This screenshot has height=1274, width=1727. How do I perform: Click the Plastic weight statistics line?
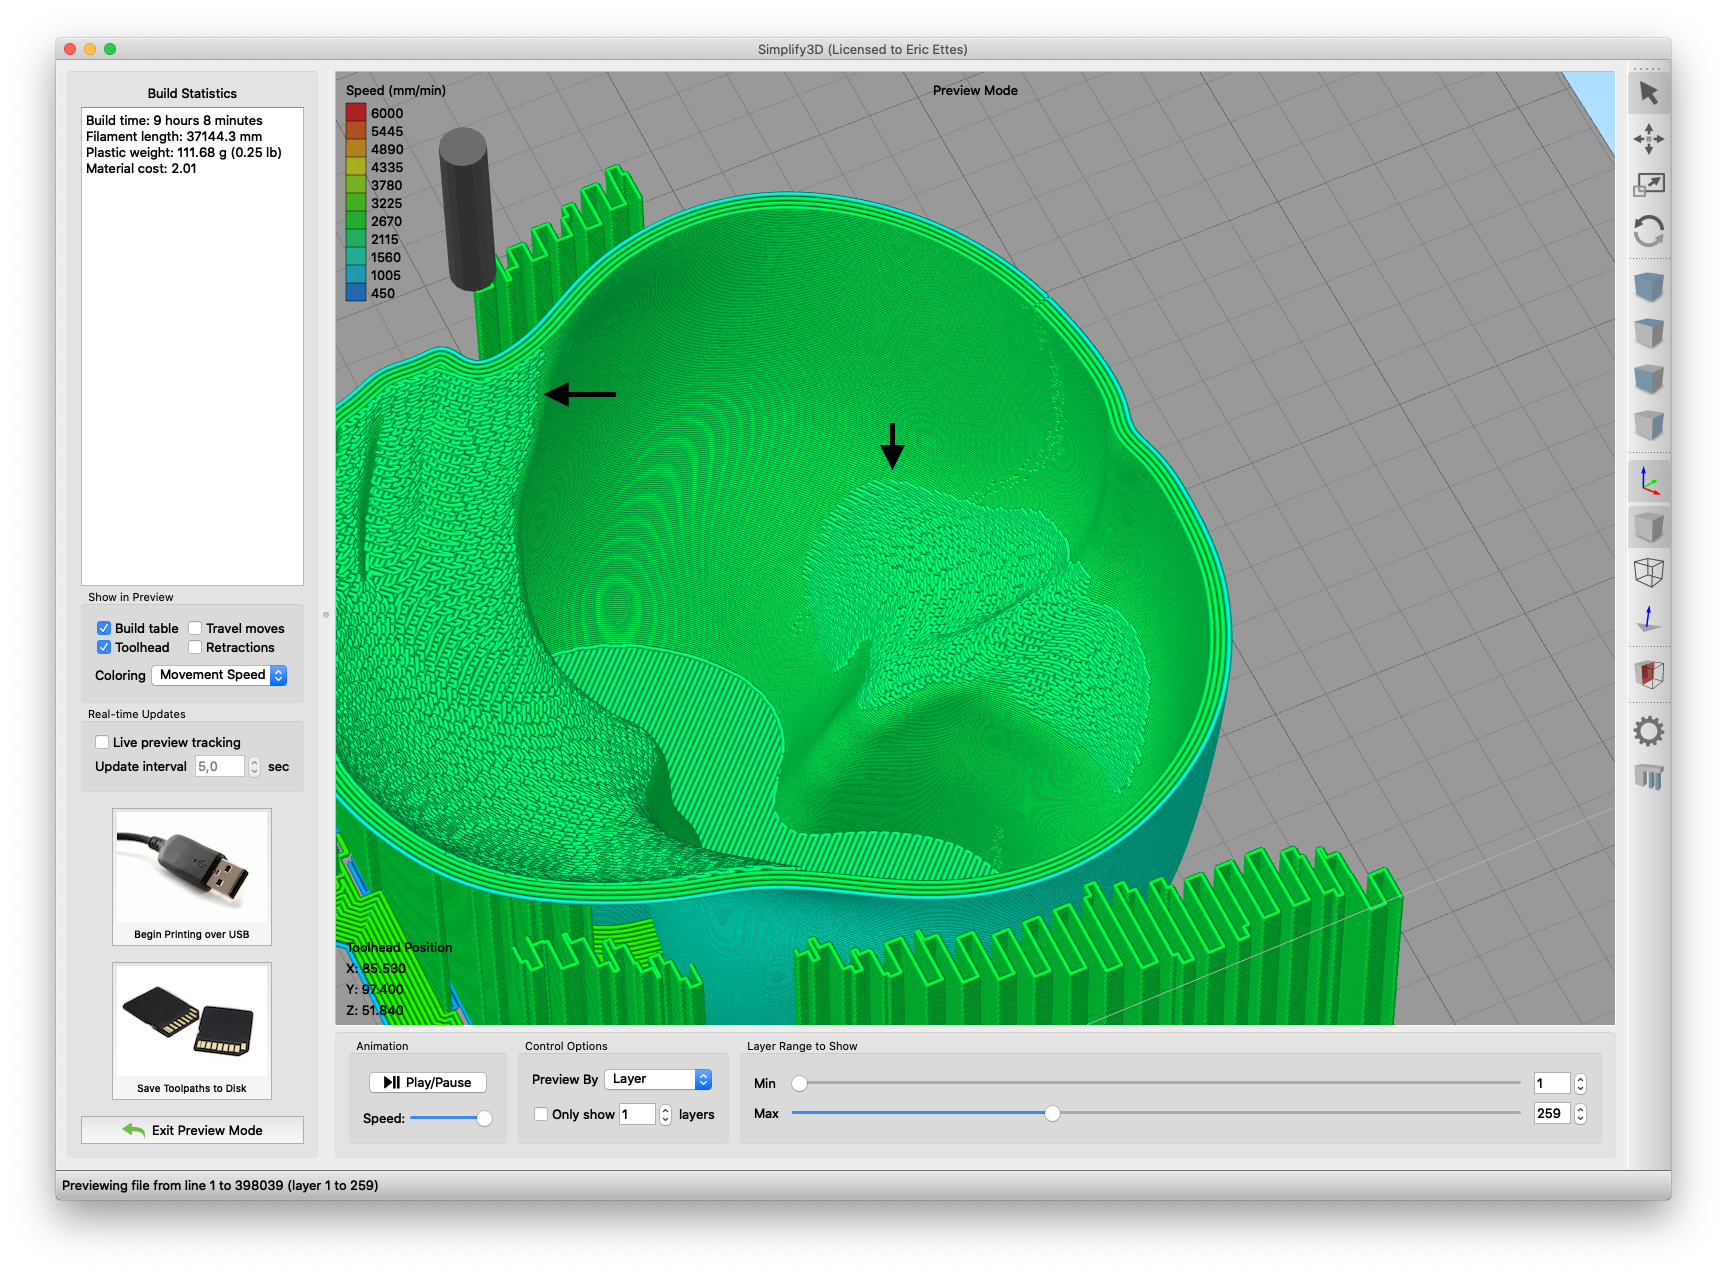click(184, 152)
